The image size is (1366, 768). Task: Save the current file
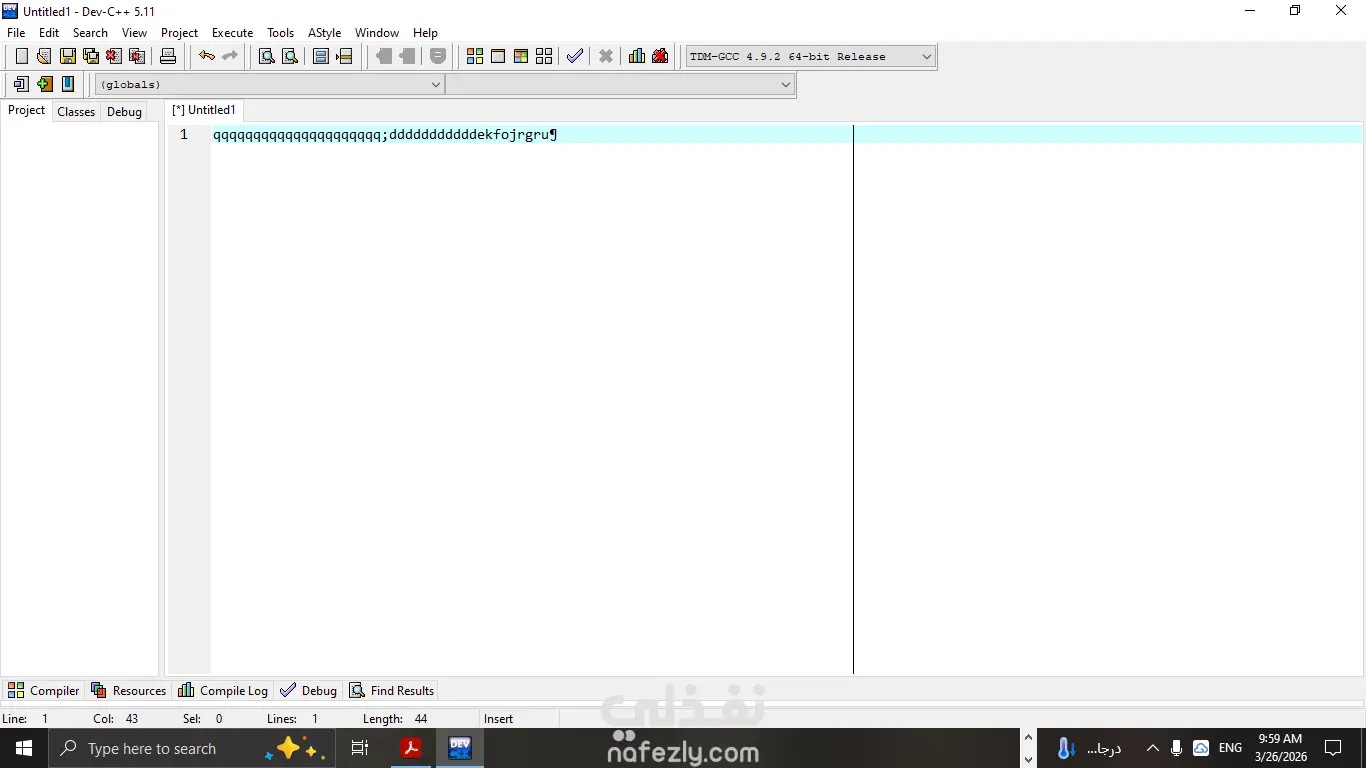point(68,56)
